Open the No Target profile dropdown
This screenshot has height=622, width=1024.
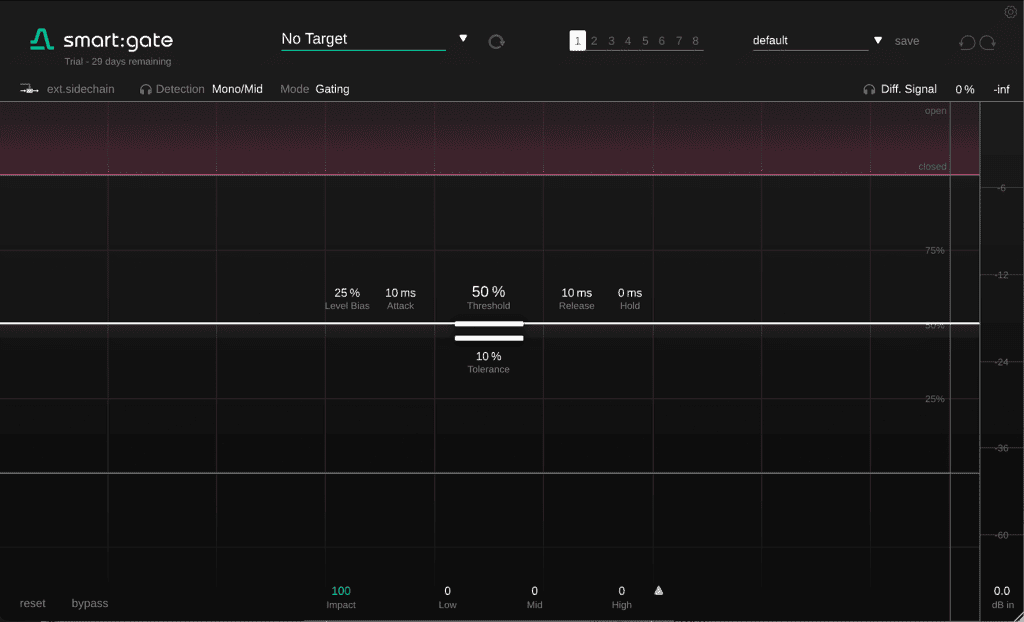click(463, 39)
